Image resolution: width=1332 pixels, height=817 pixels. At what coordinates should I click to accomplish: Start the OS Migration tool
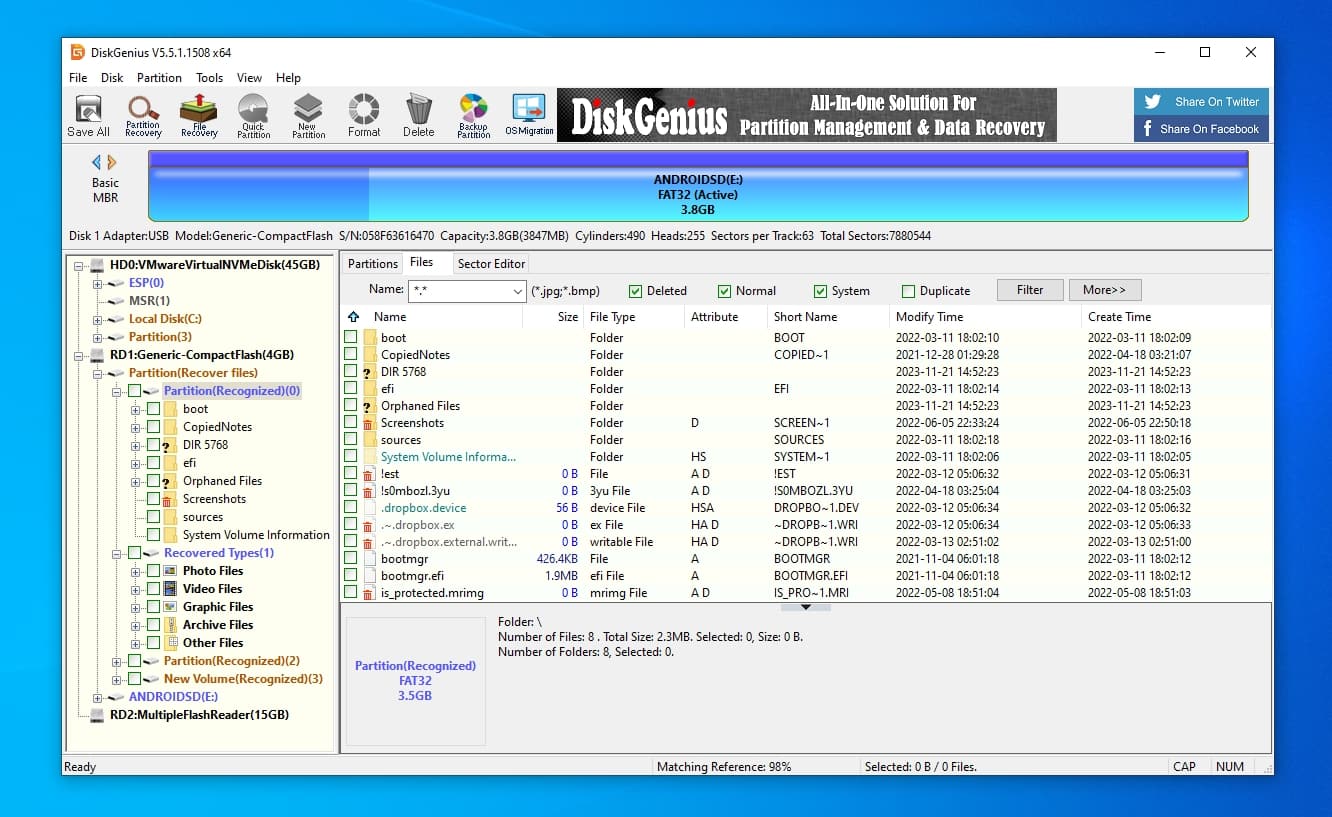pyautogui.click(x=529, y=115)
